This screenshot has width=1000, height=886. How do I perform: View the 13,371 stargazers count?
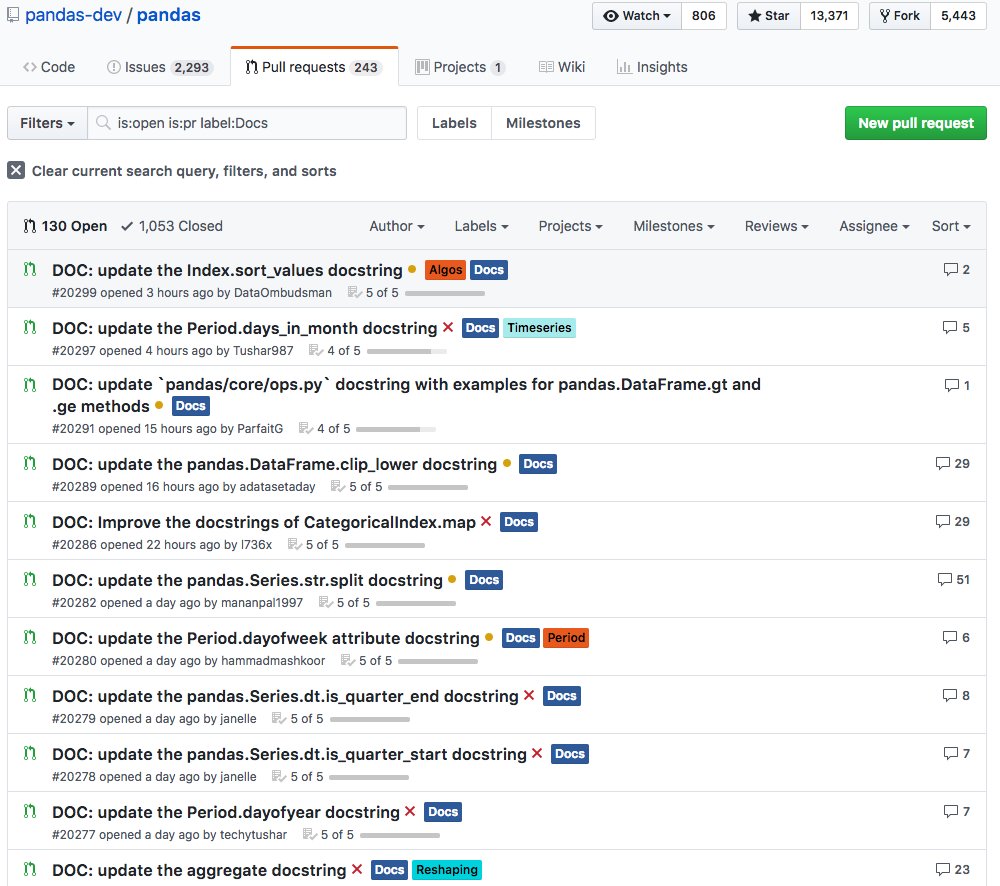point(829,16)
